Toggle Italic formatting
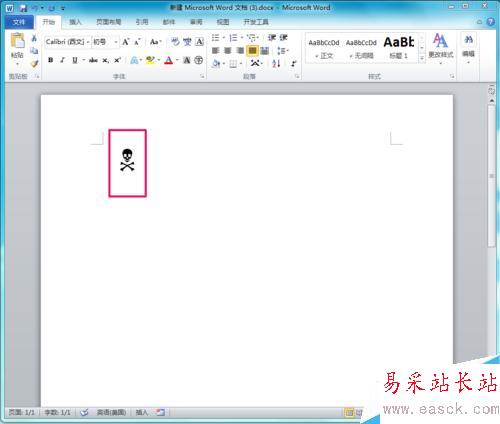Viewport: 500px width, 424px height. (x=62, y=60)
